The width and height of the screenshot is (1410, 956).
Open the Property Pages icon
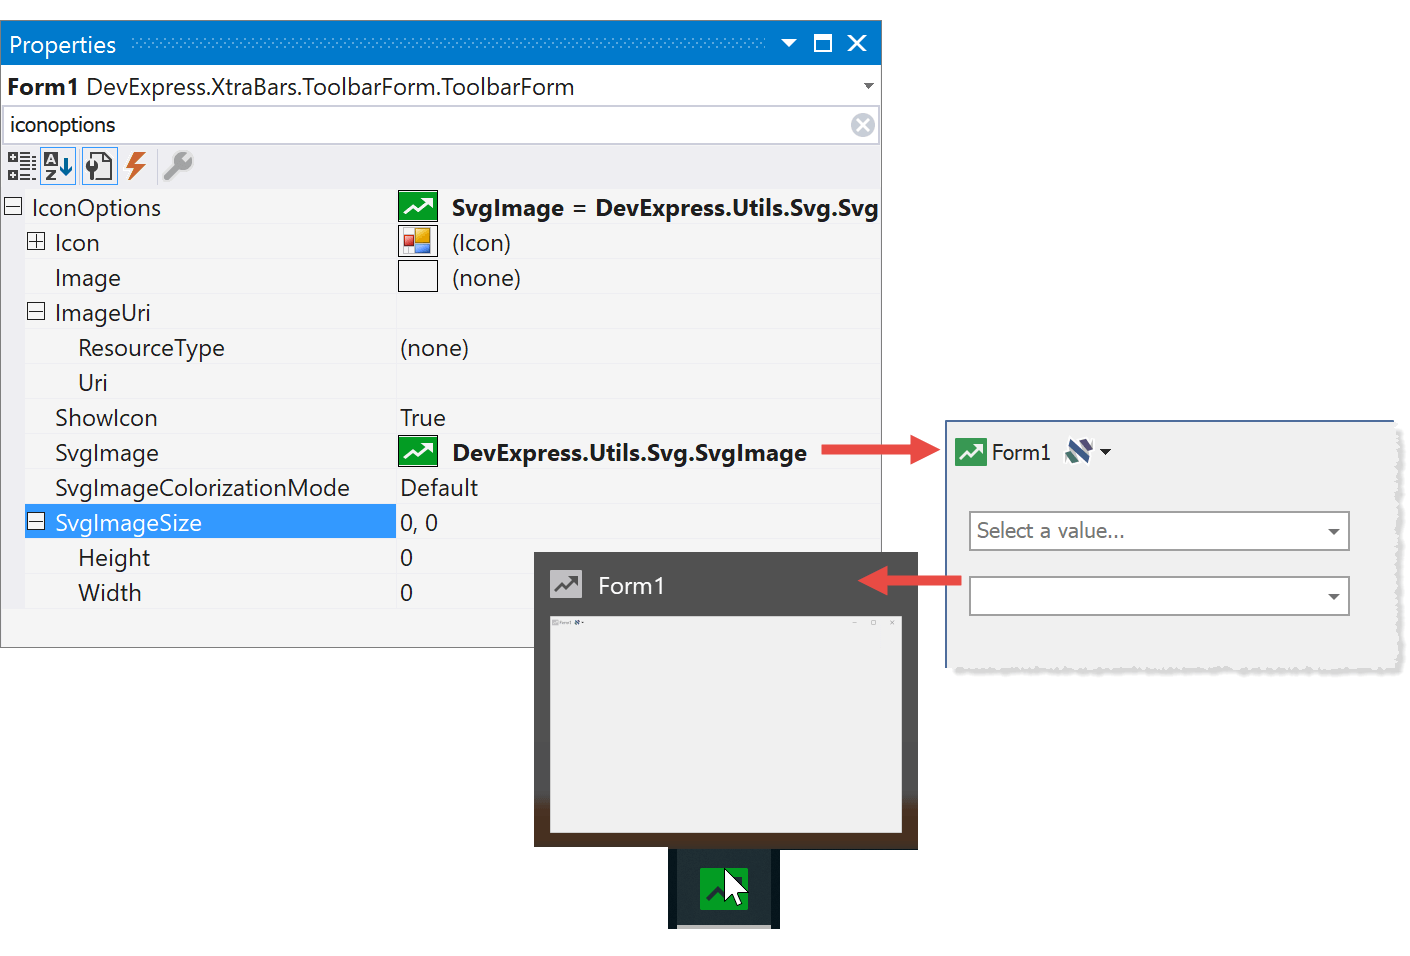point(99,166)
